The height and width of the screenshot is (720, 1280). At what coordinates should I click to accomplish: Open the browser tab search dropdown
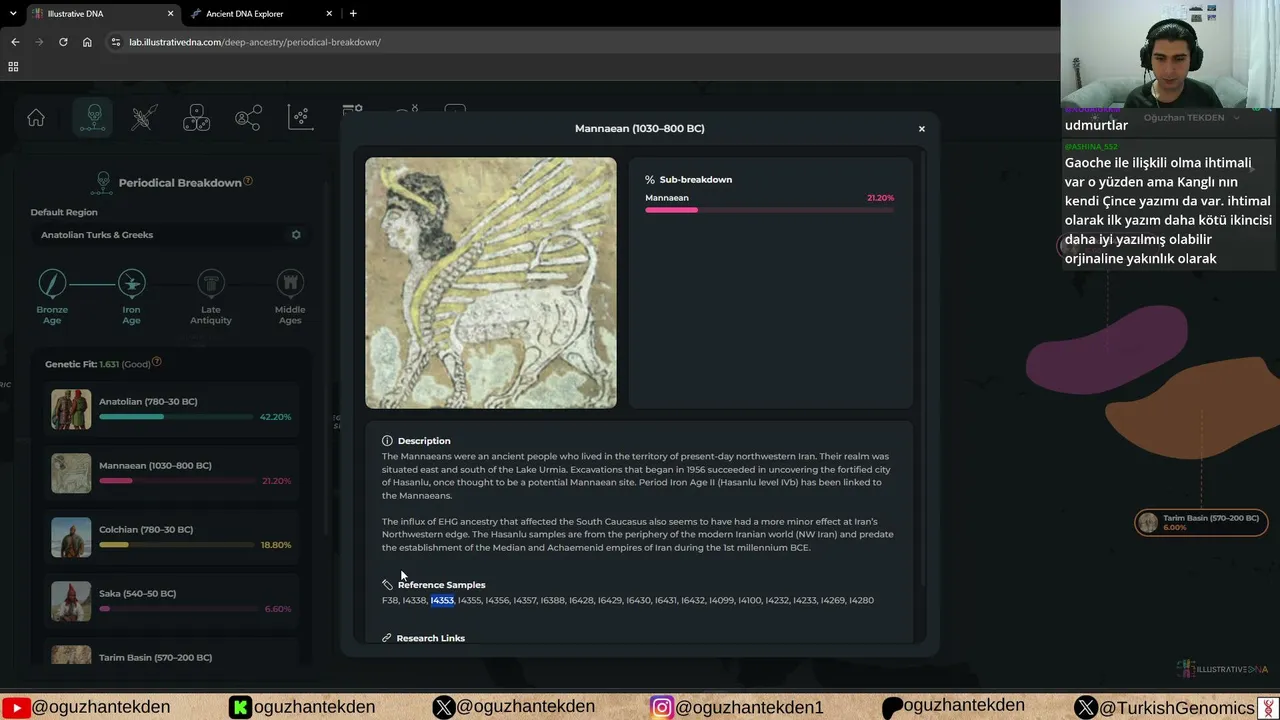11,14
